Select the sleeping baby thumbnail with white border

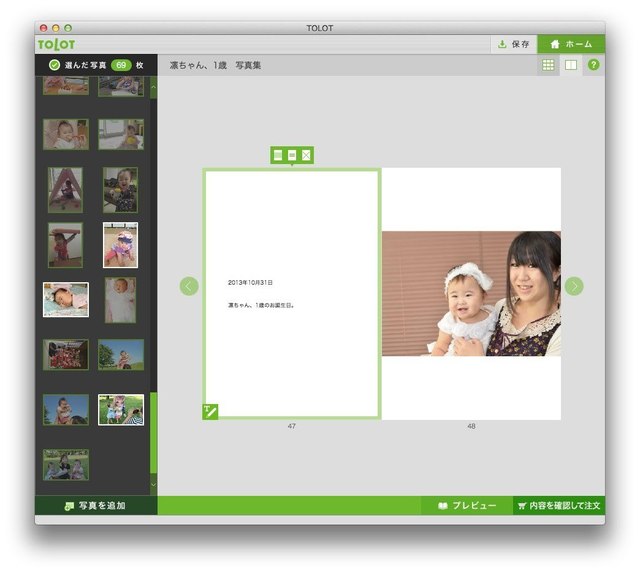[x=65, y=299]
